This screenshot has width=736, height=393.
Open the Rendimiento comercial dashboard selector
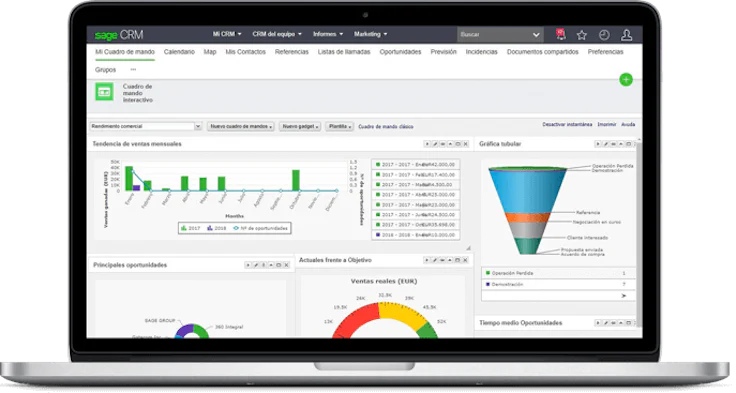click(146, 126)
